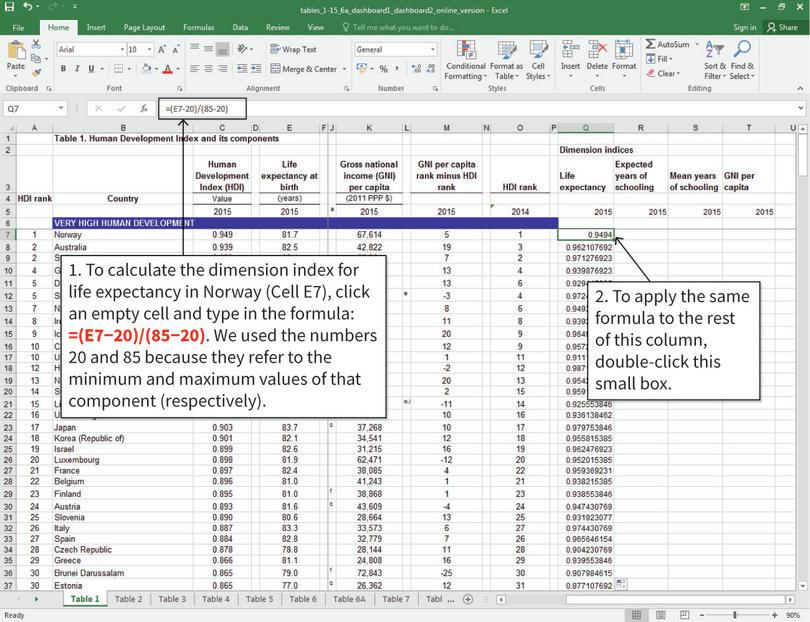Switch to the Insert ribbon tab
Viewport: 810px width, 622px height.
(x=96, y=27)
